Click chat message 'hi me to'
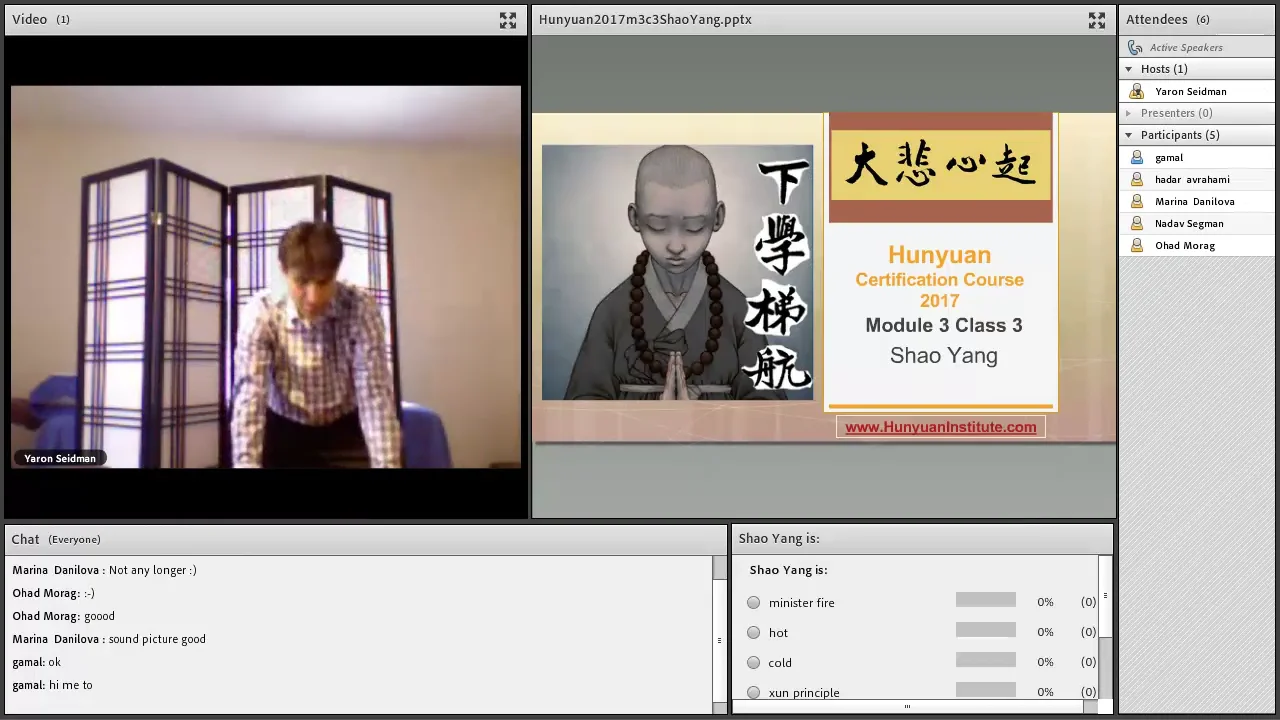 70,685
